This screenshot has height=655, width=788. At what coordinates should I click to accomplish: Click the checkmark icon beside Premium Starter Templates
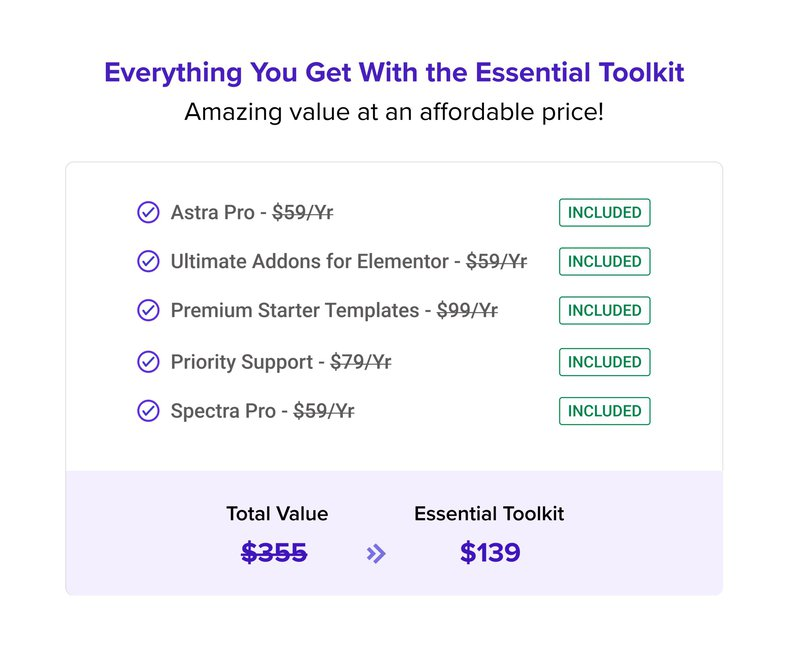[x=148, y=310]
